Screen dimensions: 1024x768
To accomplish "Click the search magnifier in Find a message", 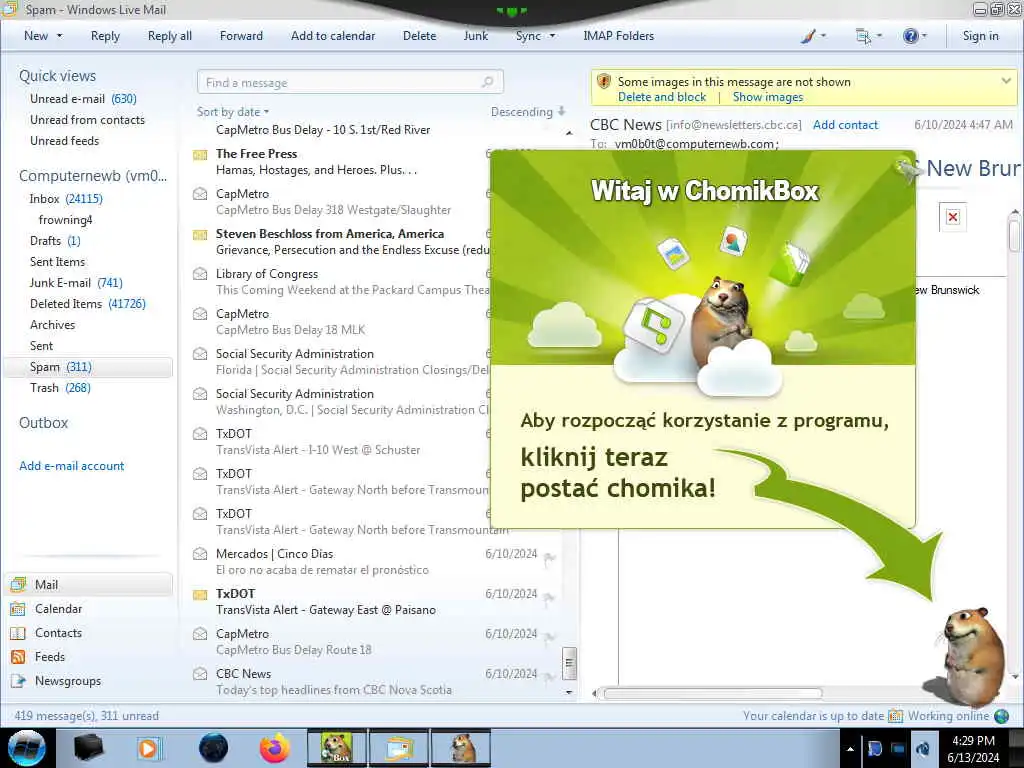I will (487, 82).
